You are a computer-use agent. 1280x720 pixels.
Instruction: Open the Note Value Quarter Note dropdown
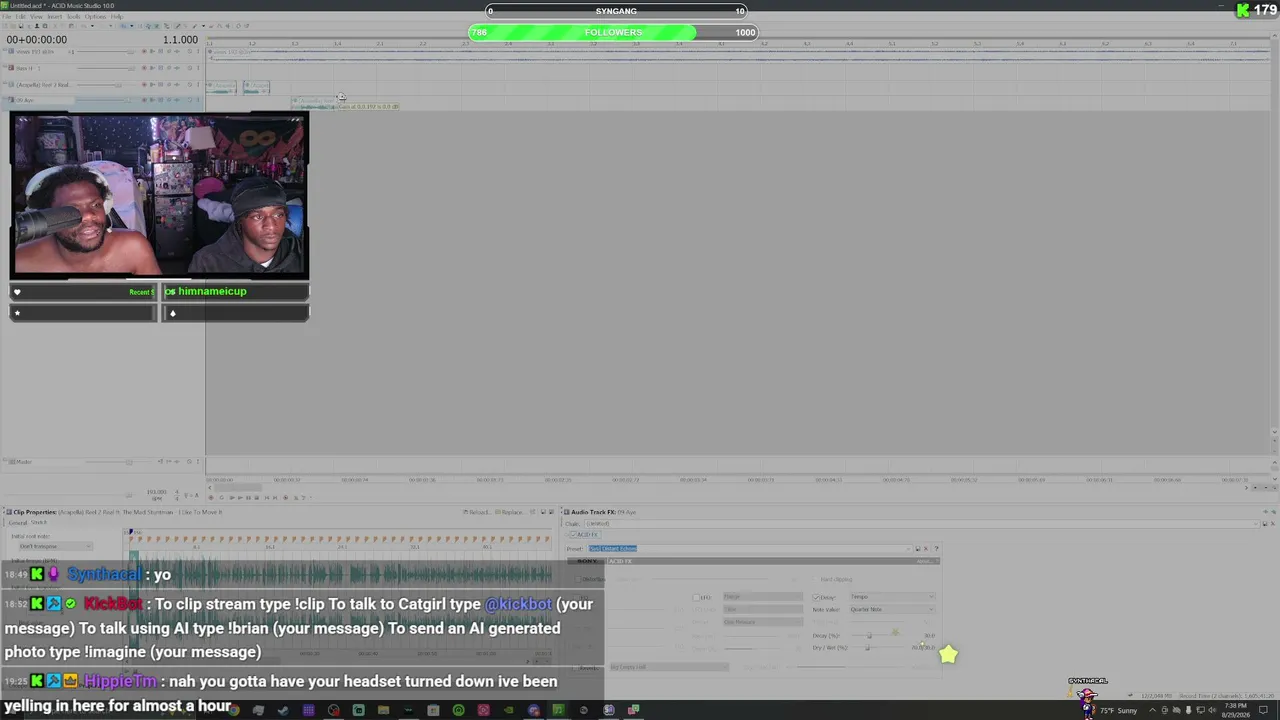pos(891,609)
